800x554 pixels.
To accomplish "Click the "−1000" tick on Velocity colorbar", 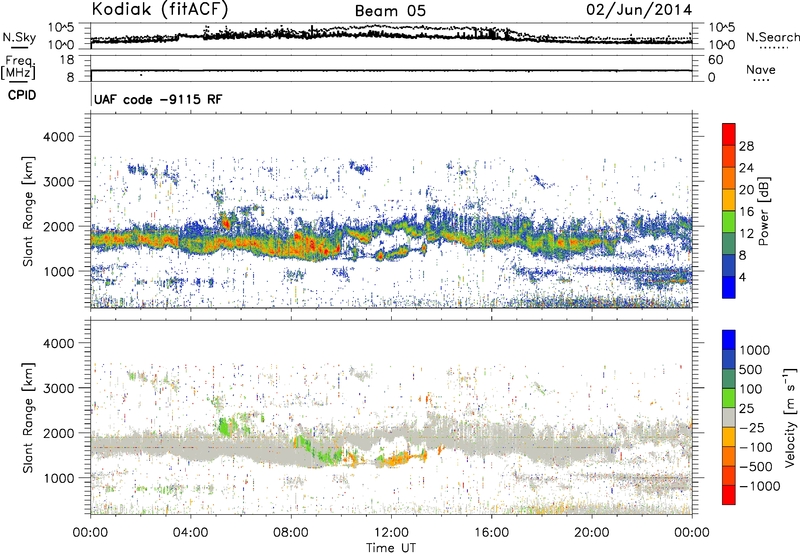I will click(760, 486).
